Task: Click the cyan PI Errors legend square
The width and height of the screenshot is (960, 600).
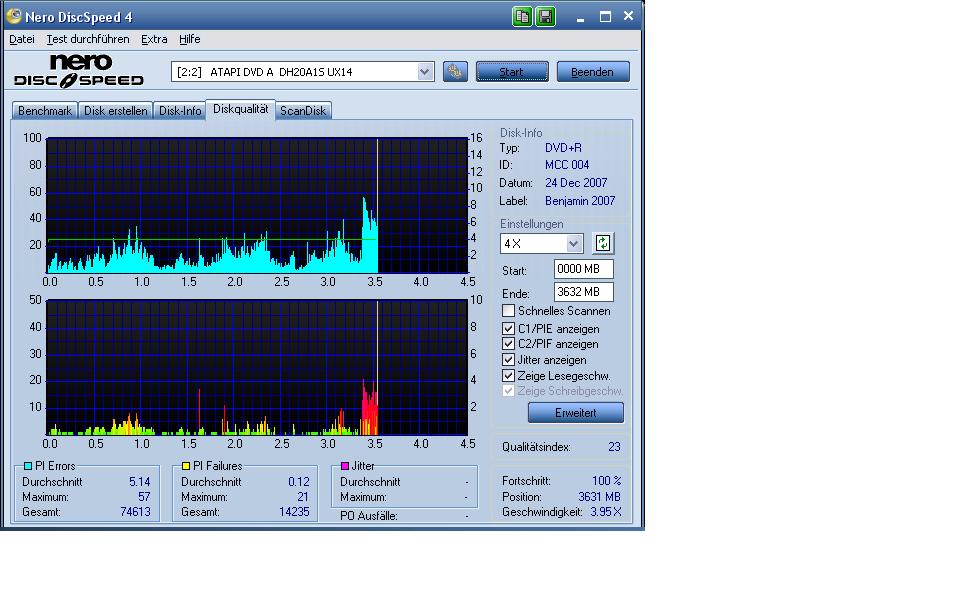Action: pyautogui.click(x=28, y=466)
